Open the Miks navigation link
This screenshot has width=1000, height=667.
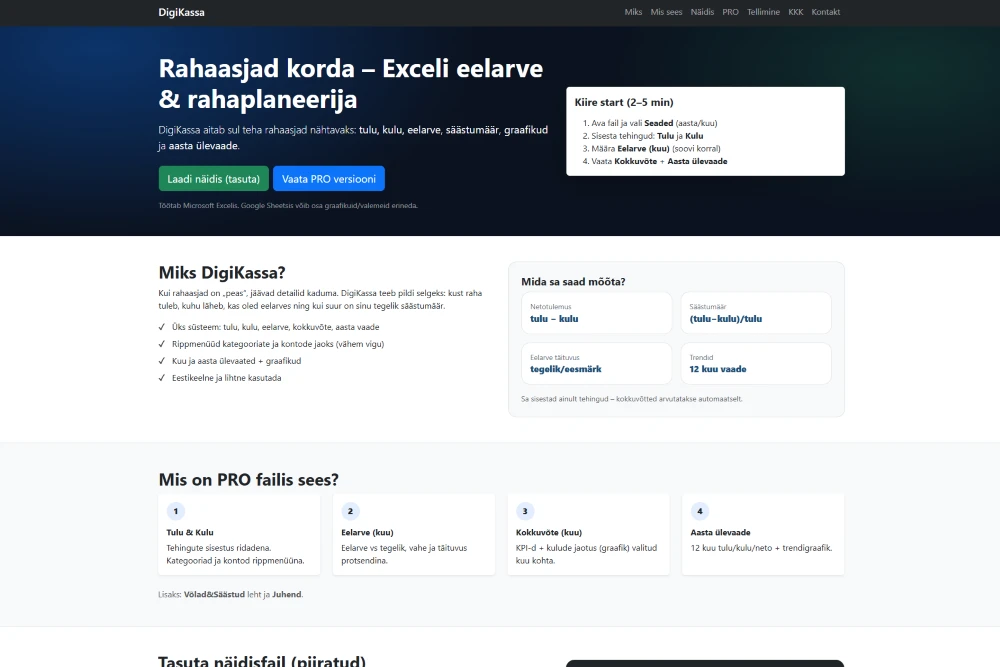click(x=633, y=12)
